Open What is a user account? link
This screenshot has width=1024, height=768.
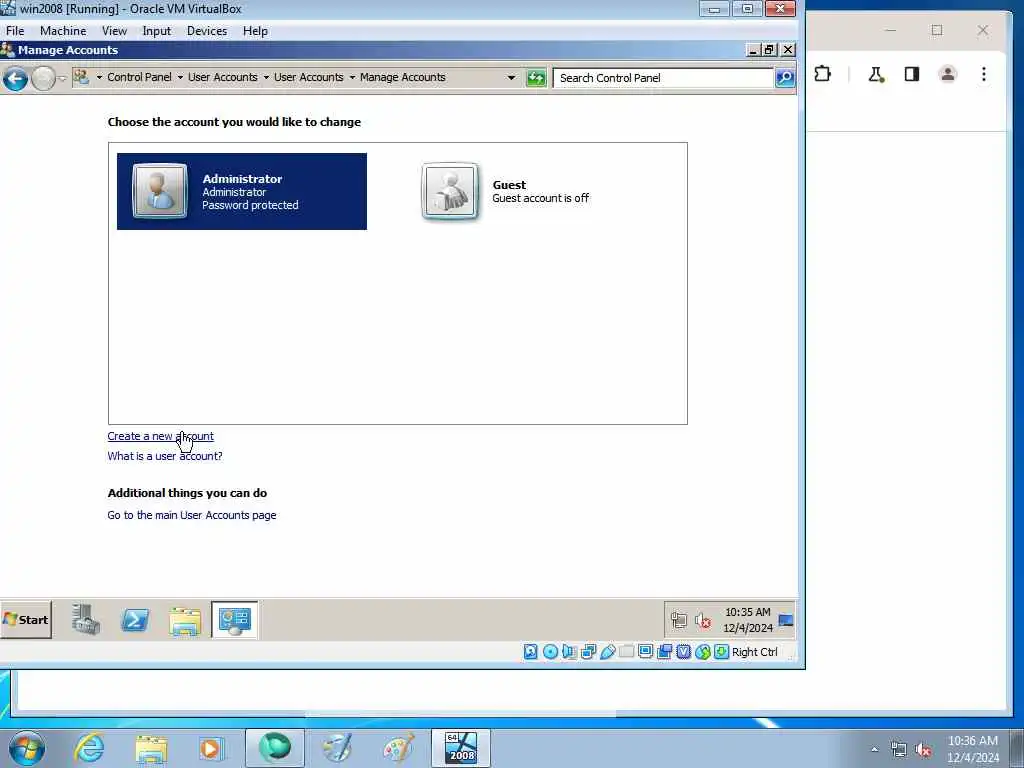coord(165,456)
